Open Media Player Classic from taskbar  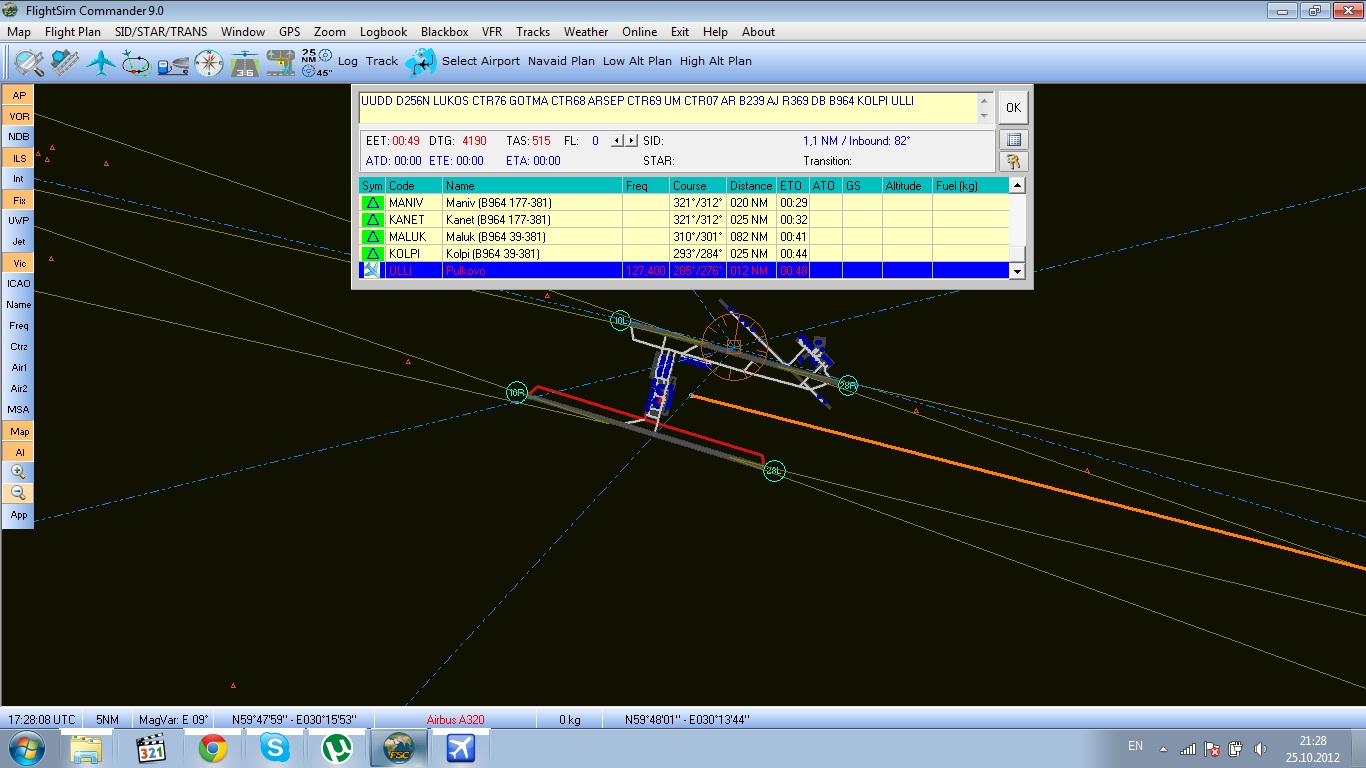[x=150, y=748]
